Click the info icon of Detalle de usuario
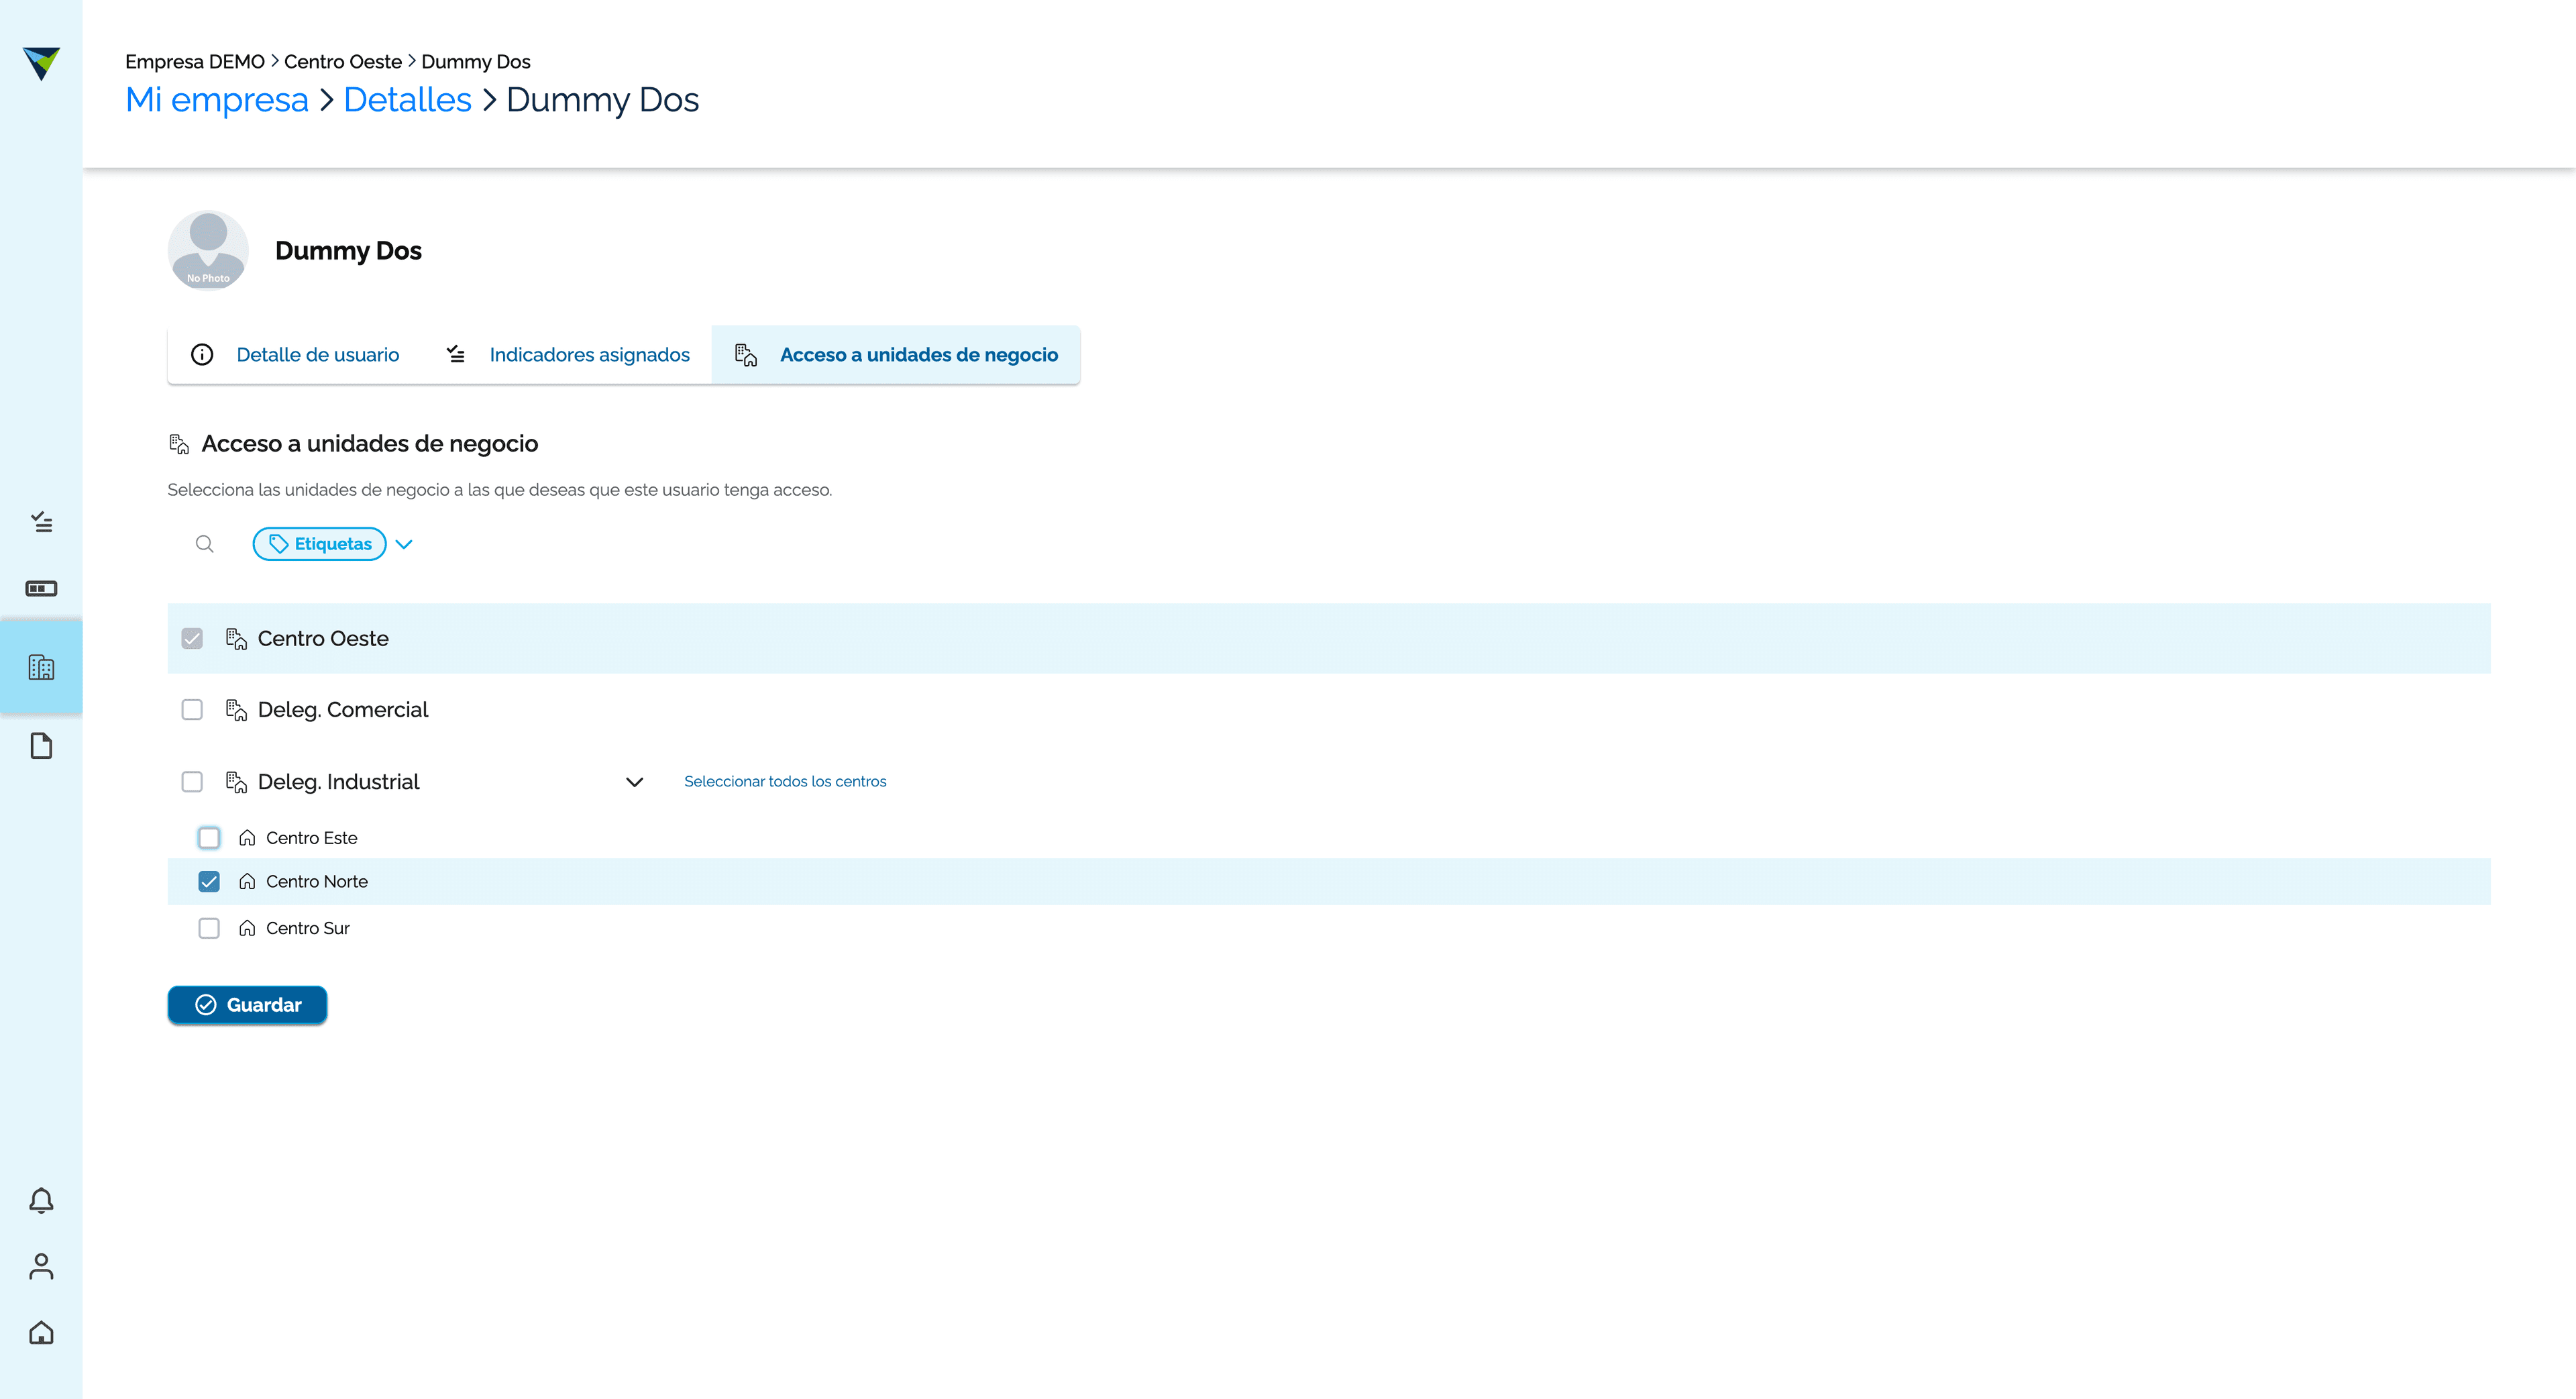 [202, 354]
